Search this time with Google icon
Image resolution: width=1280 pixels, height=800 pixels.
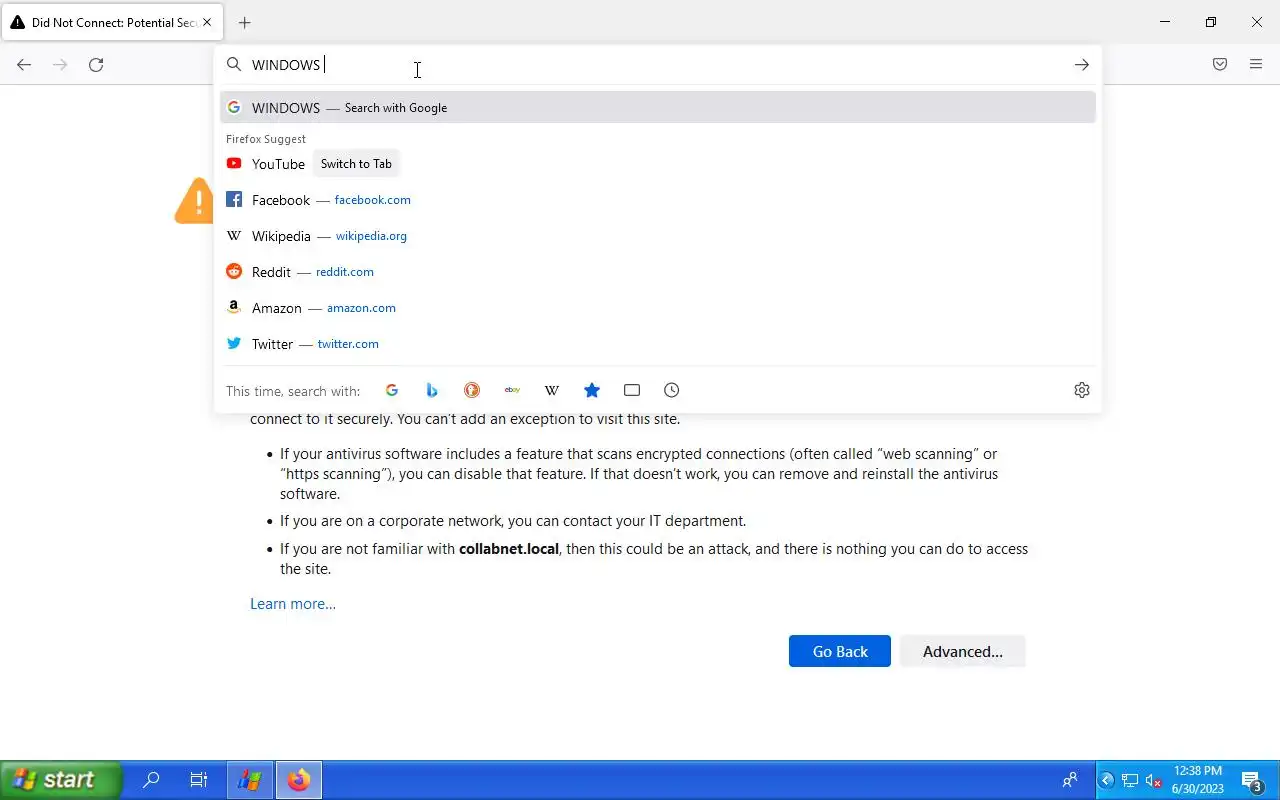coord(392,390)
